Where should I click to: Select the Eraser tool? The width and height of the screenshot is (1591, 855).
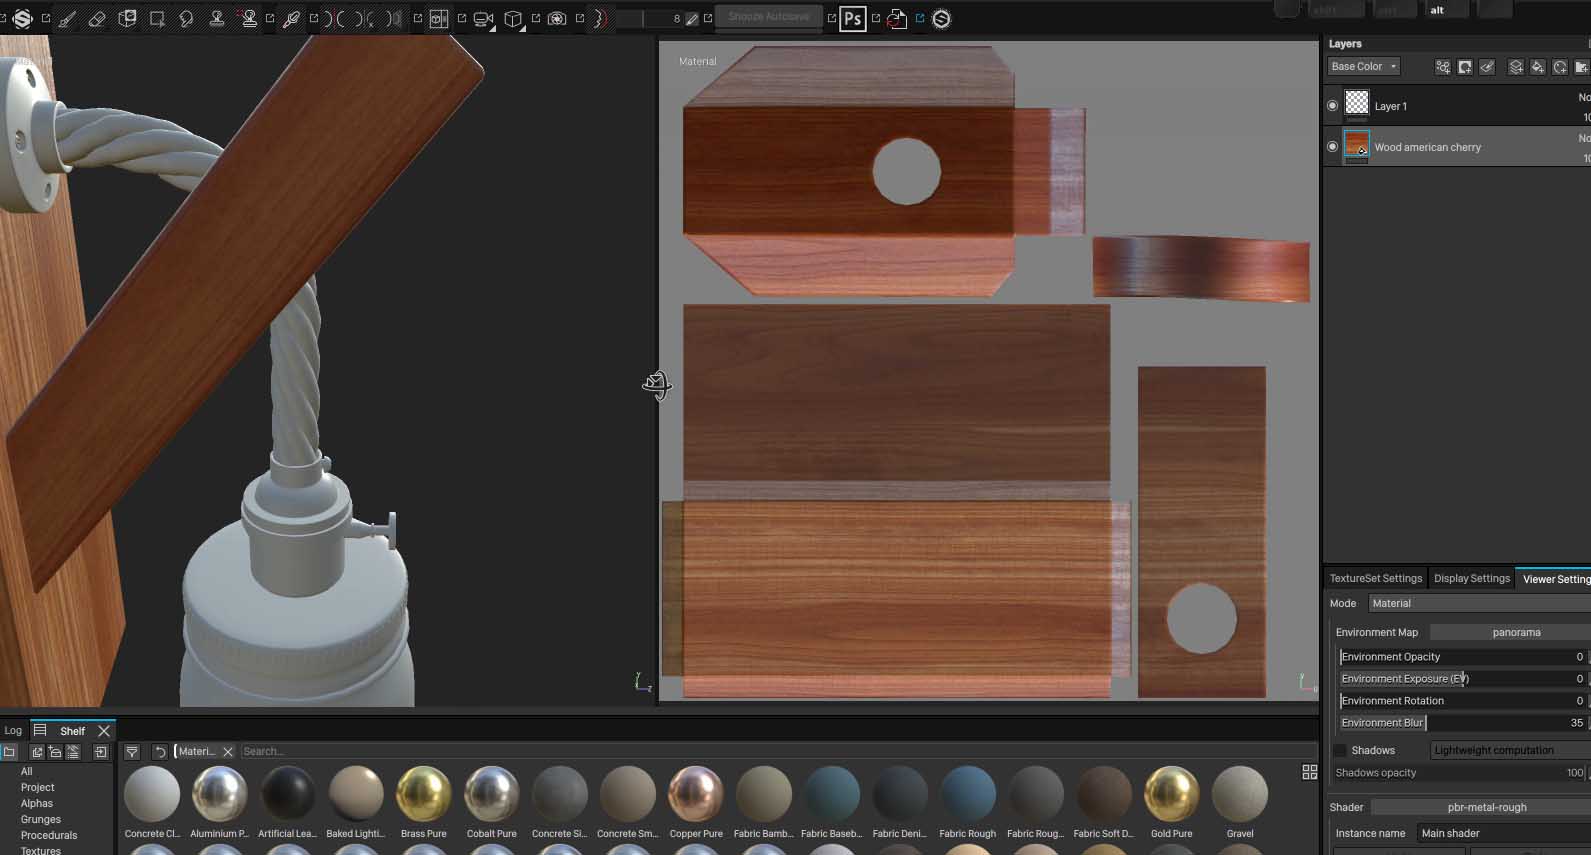97,19
